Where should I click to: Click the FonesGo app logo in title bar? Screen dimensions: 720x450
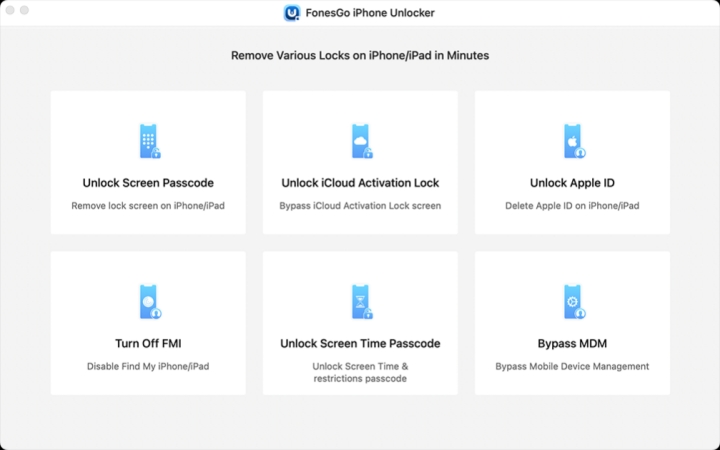(292, 13)
